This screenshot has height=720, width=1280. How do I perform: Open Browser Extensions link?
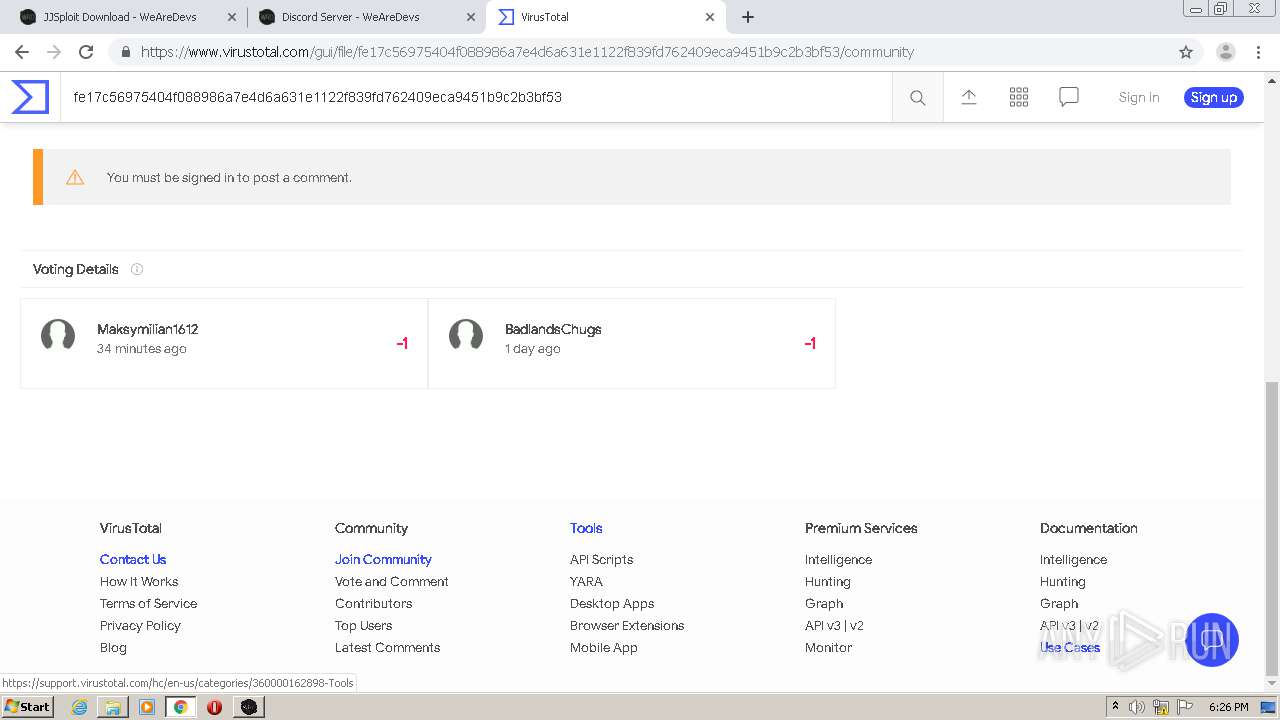(627, 625)
